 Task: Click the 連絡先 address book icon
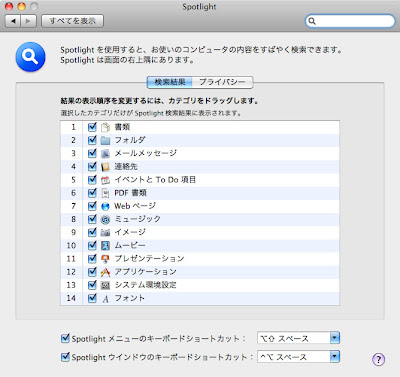coord(105,167)
